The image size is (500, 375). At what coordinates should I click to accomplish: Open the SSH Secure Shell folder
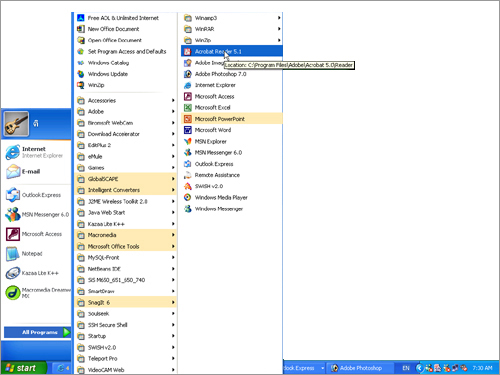pos(125,325)
